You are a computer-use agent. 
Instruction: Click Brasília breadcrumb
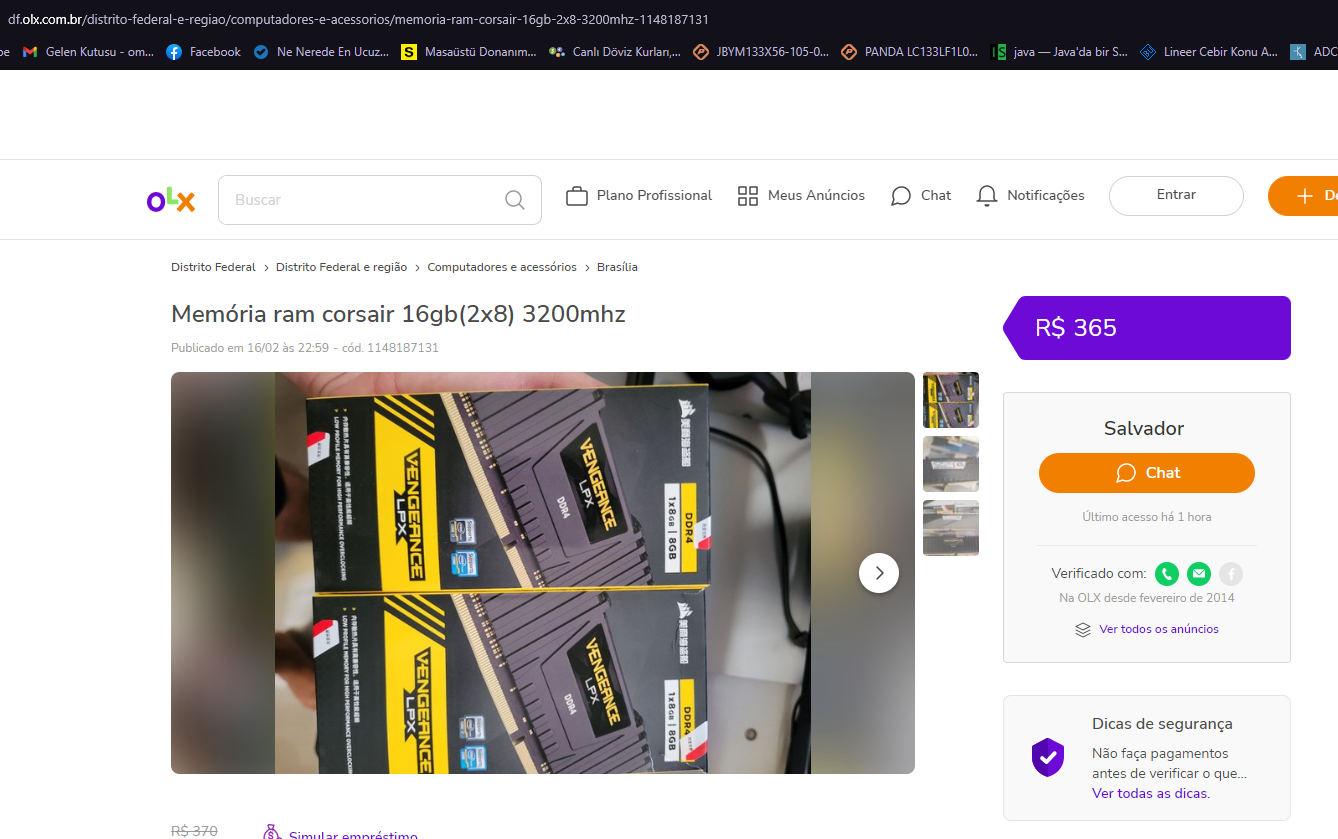coord(617,267)
